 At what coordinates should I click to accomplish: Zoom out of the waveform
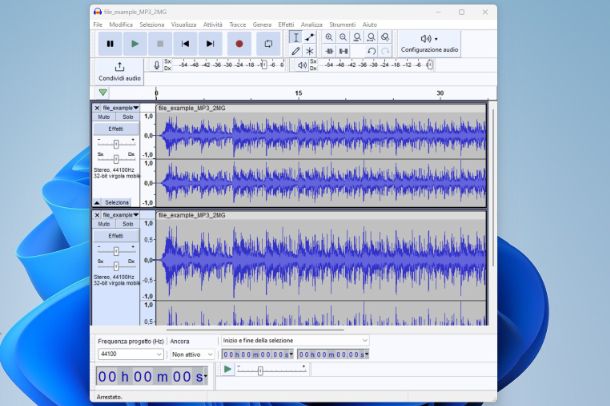(343, 37)
